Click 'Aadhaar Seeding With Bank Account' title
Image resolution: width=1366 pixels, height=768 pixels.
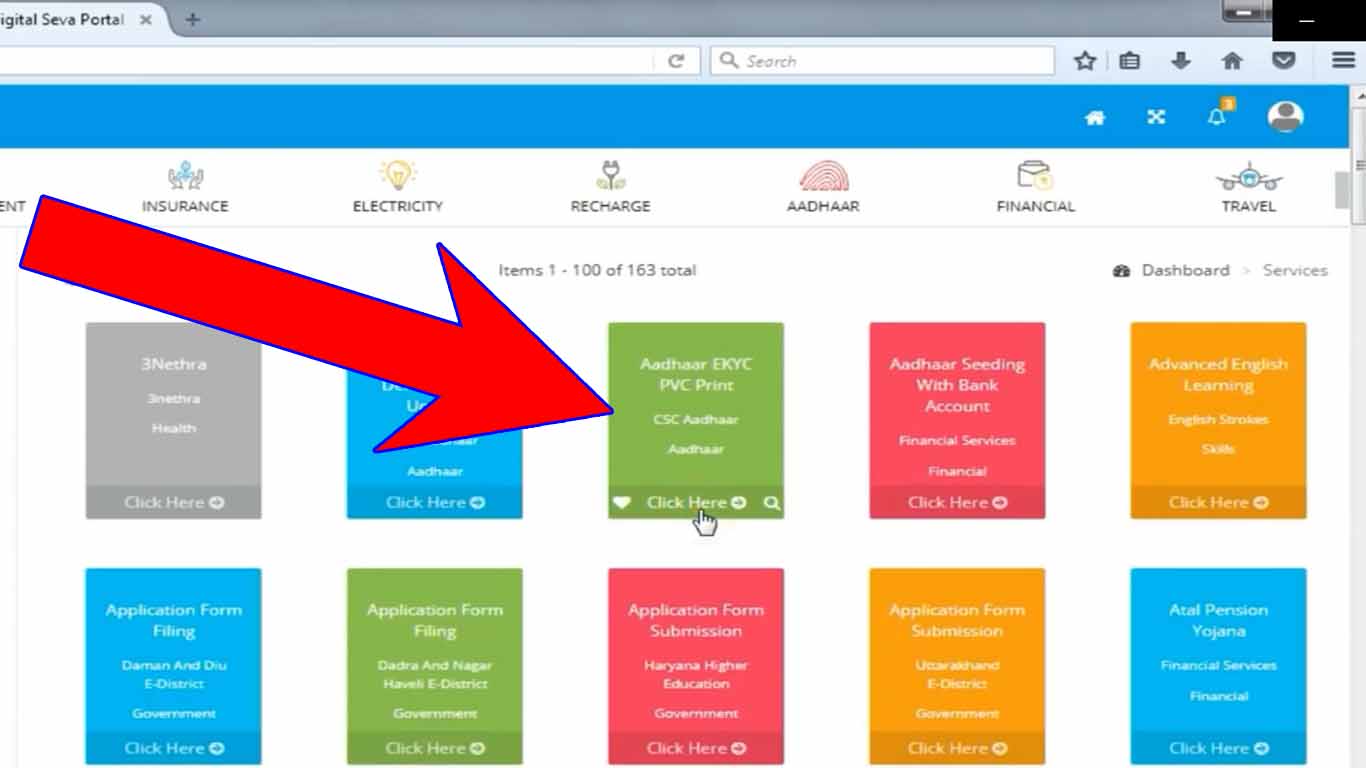pos(957,385)
